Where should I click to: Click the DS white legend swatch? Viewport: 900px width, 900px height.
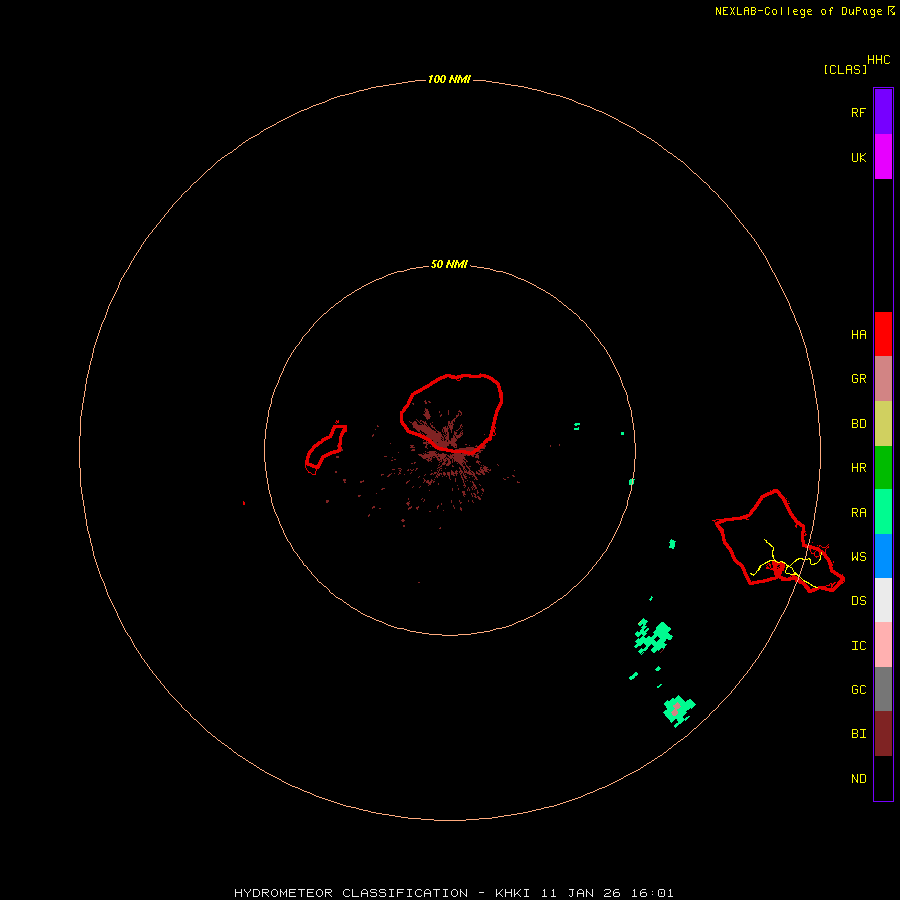[883, 600]
